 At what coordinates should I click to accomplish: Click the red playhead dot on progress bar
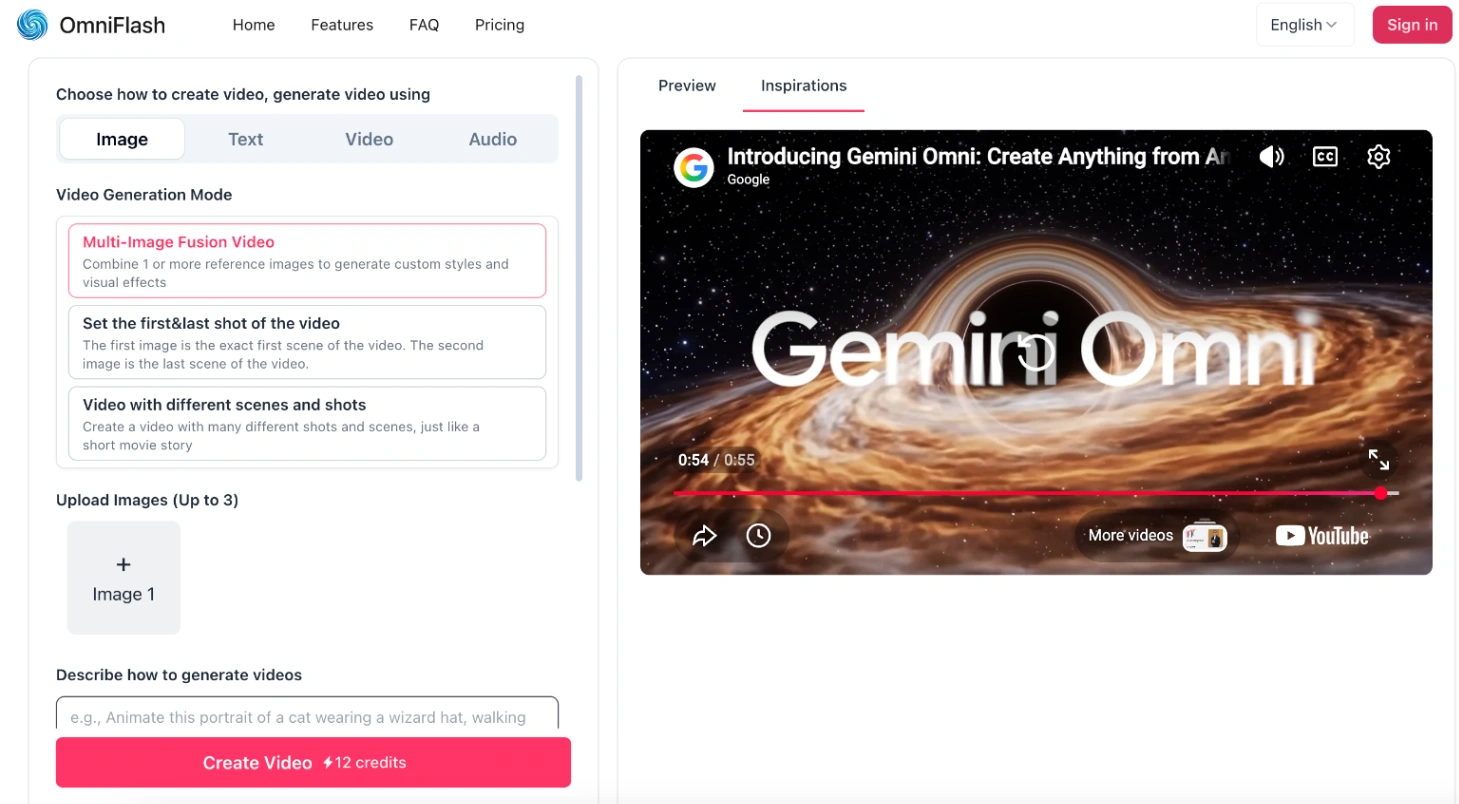pos(1381,493)
